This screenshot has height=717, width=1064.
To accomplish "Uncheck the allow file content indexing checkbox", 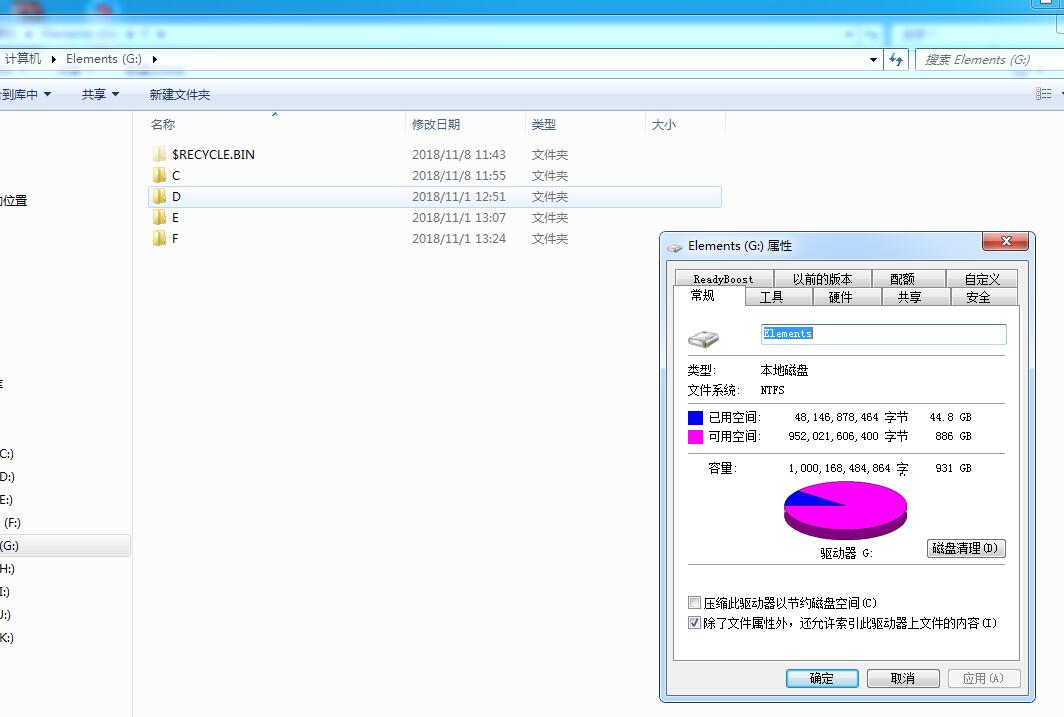I will 695,623.
